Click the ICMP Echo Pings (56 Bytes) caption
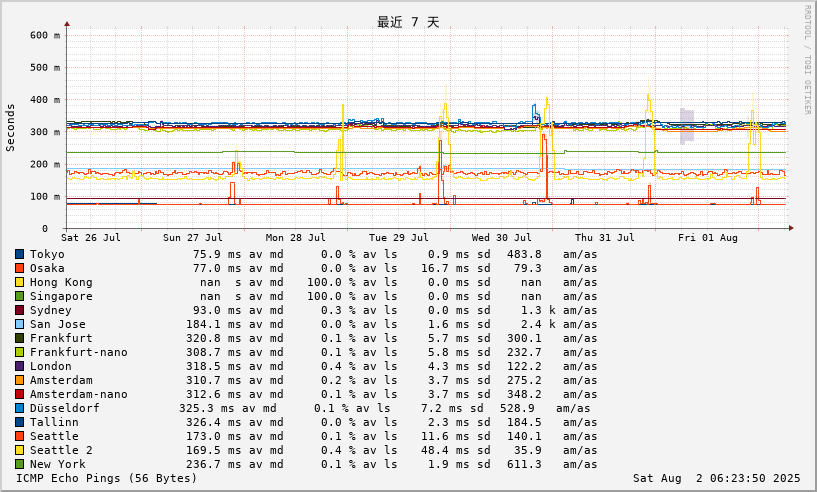 [106, 478]
